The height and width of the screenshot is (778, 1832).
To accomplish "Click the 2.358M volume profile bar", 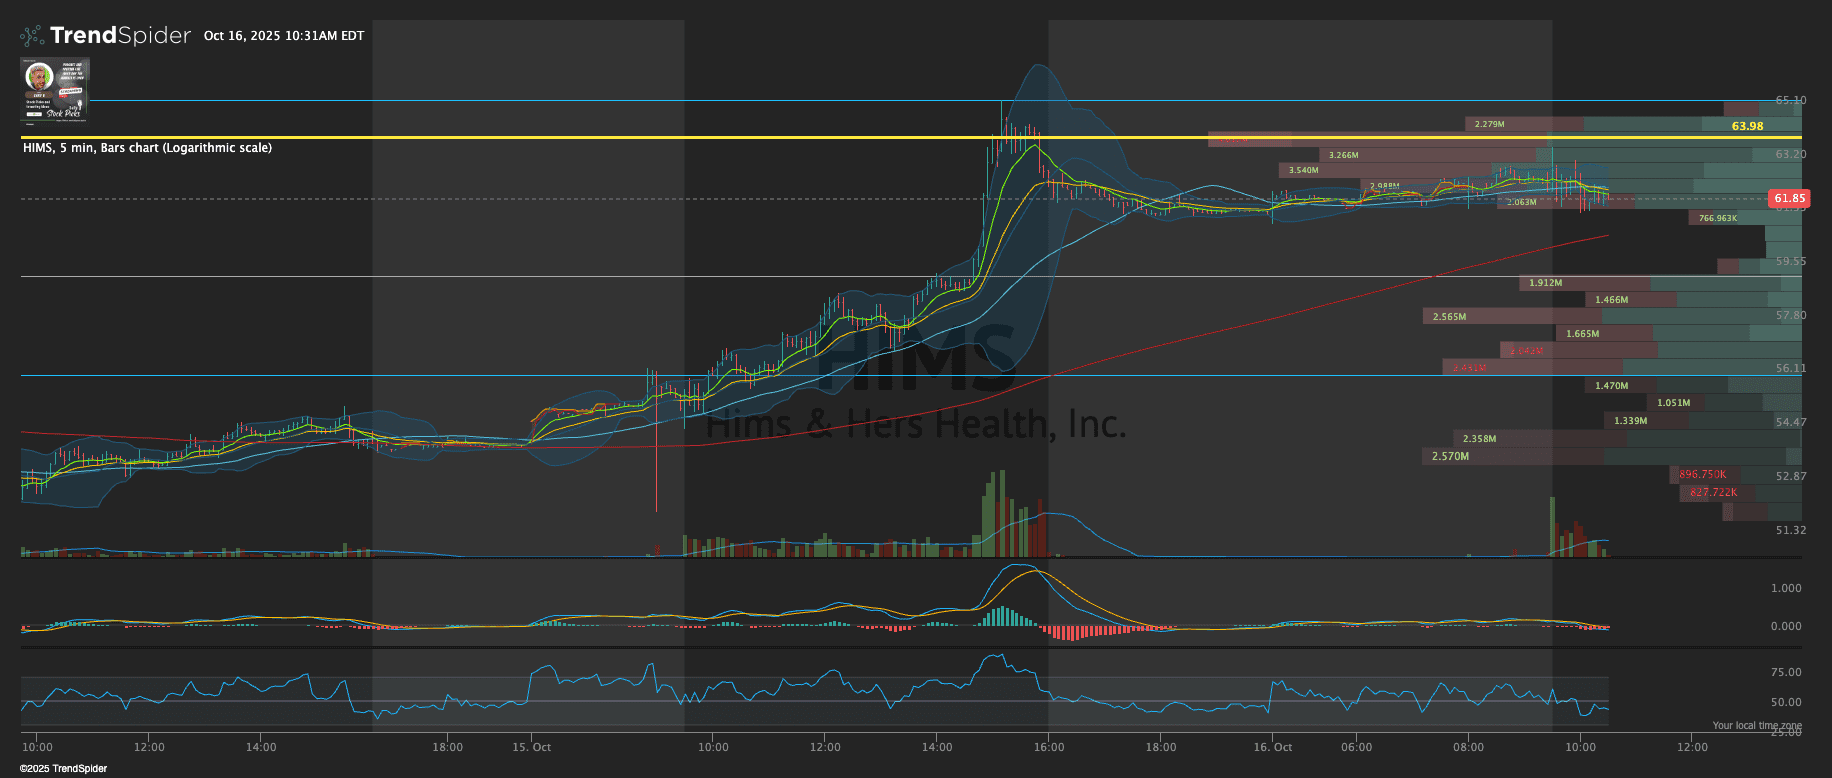I will pyautogui.click(x=1479, y=439).
